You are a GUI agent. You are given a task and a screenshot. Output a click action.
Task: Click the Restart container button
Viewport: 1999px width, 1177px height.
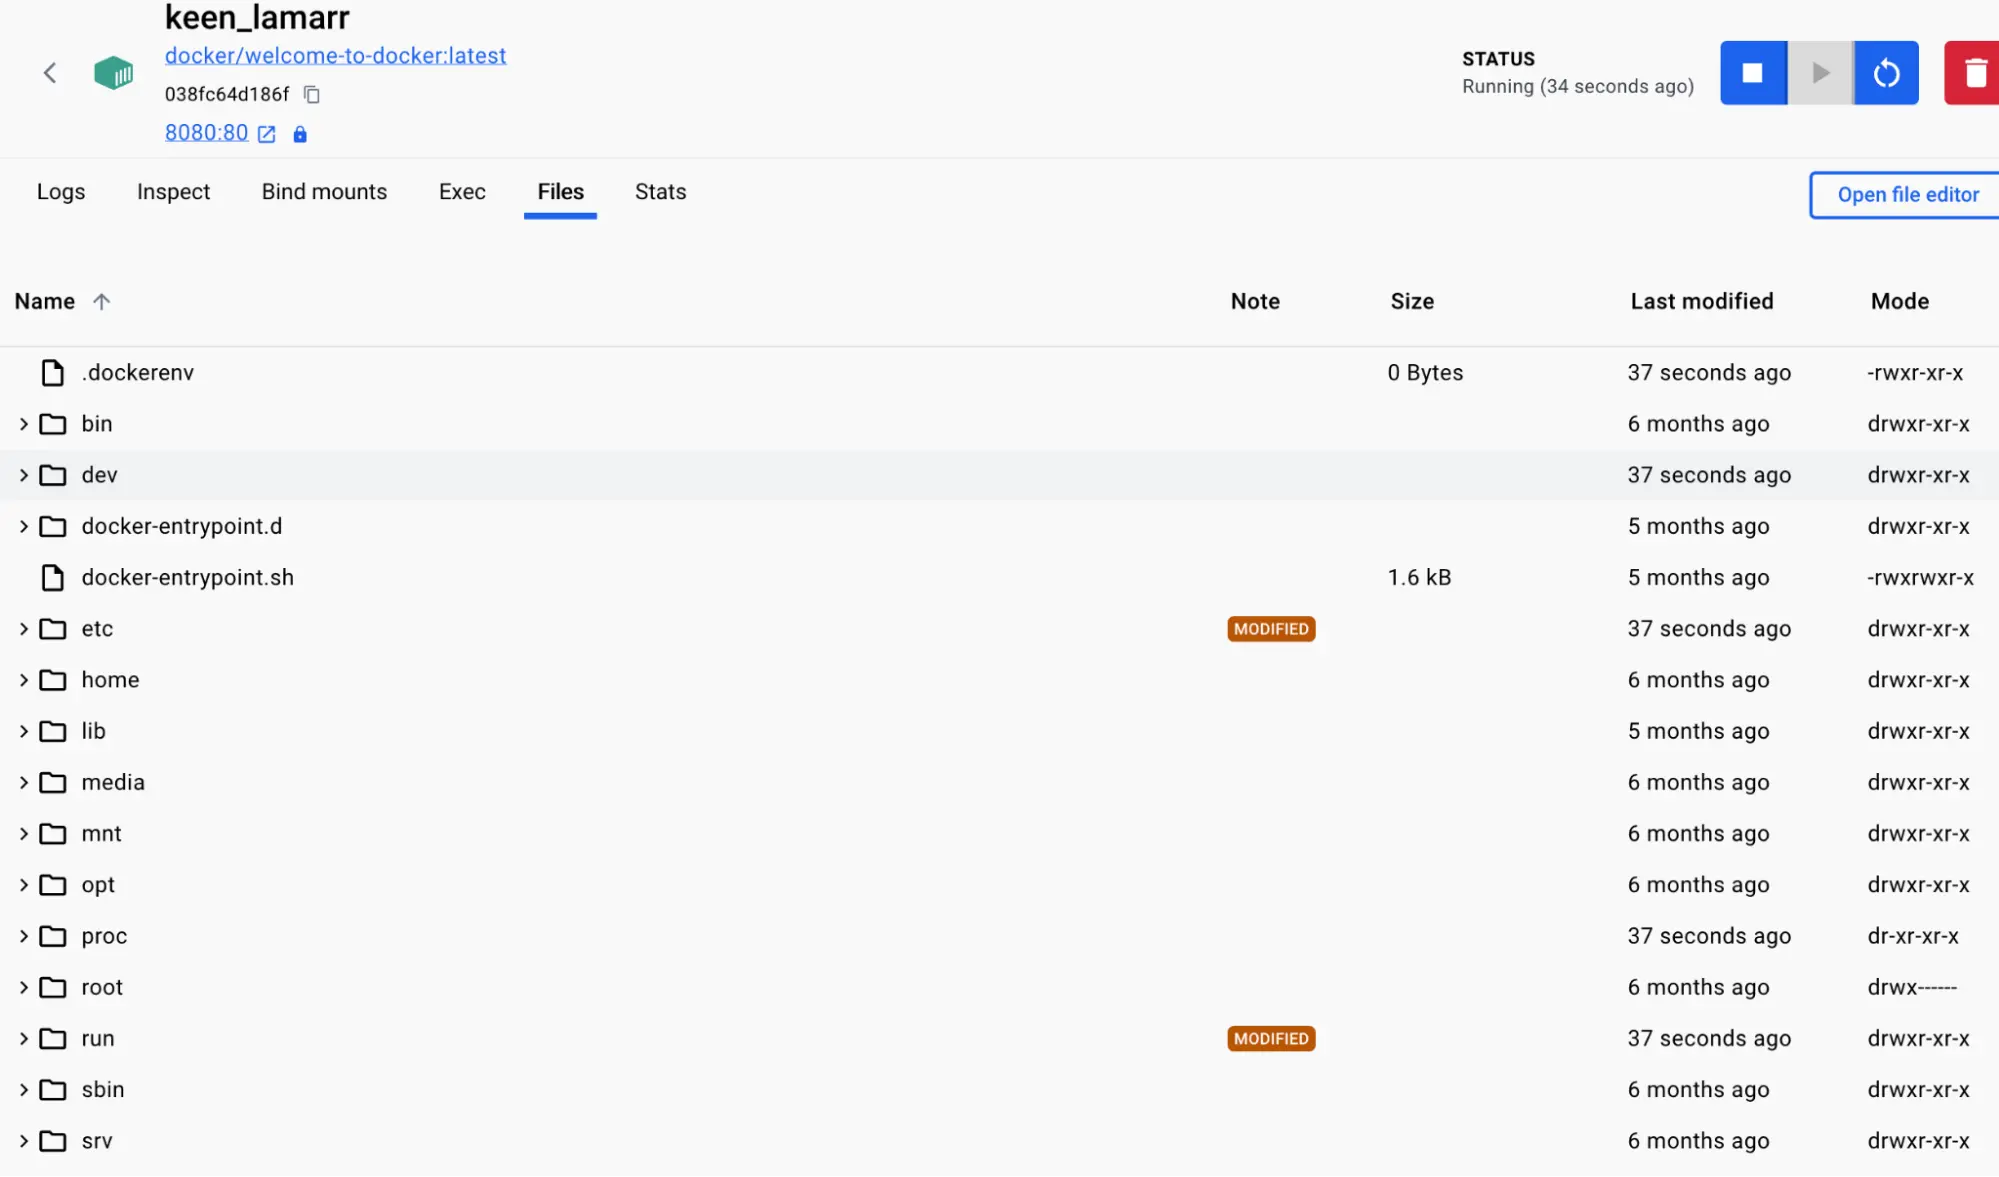(x=1886, y=73)
